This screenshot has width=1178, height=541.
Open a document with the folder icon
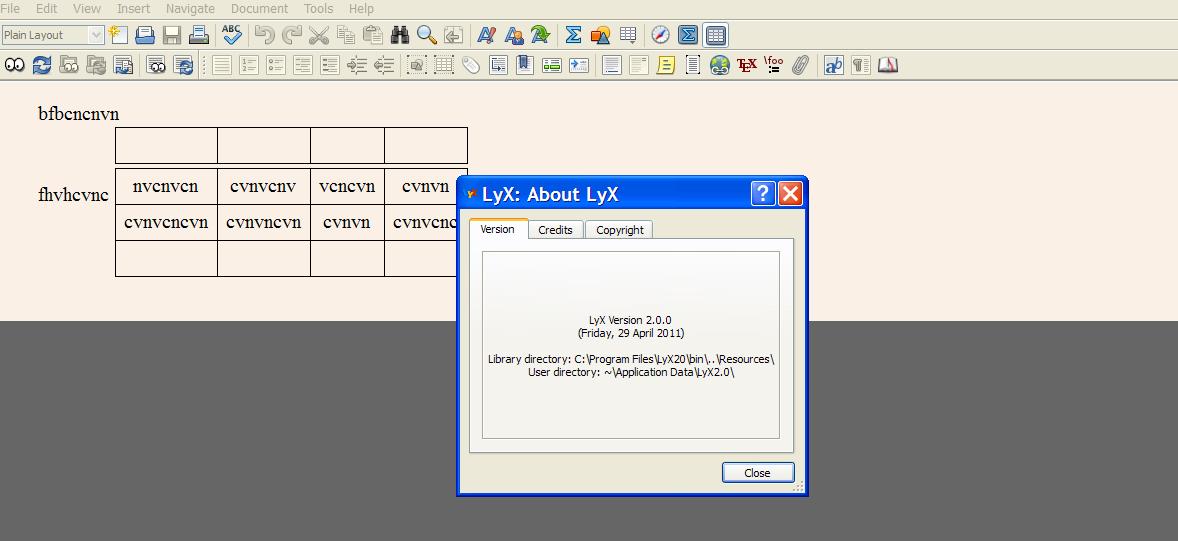tap(145, 35)
